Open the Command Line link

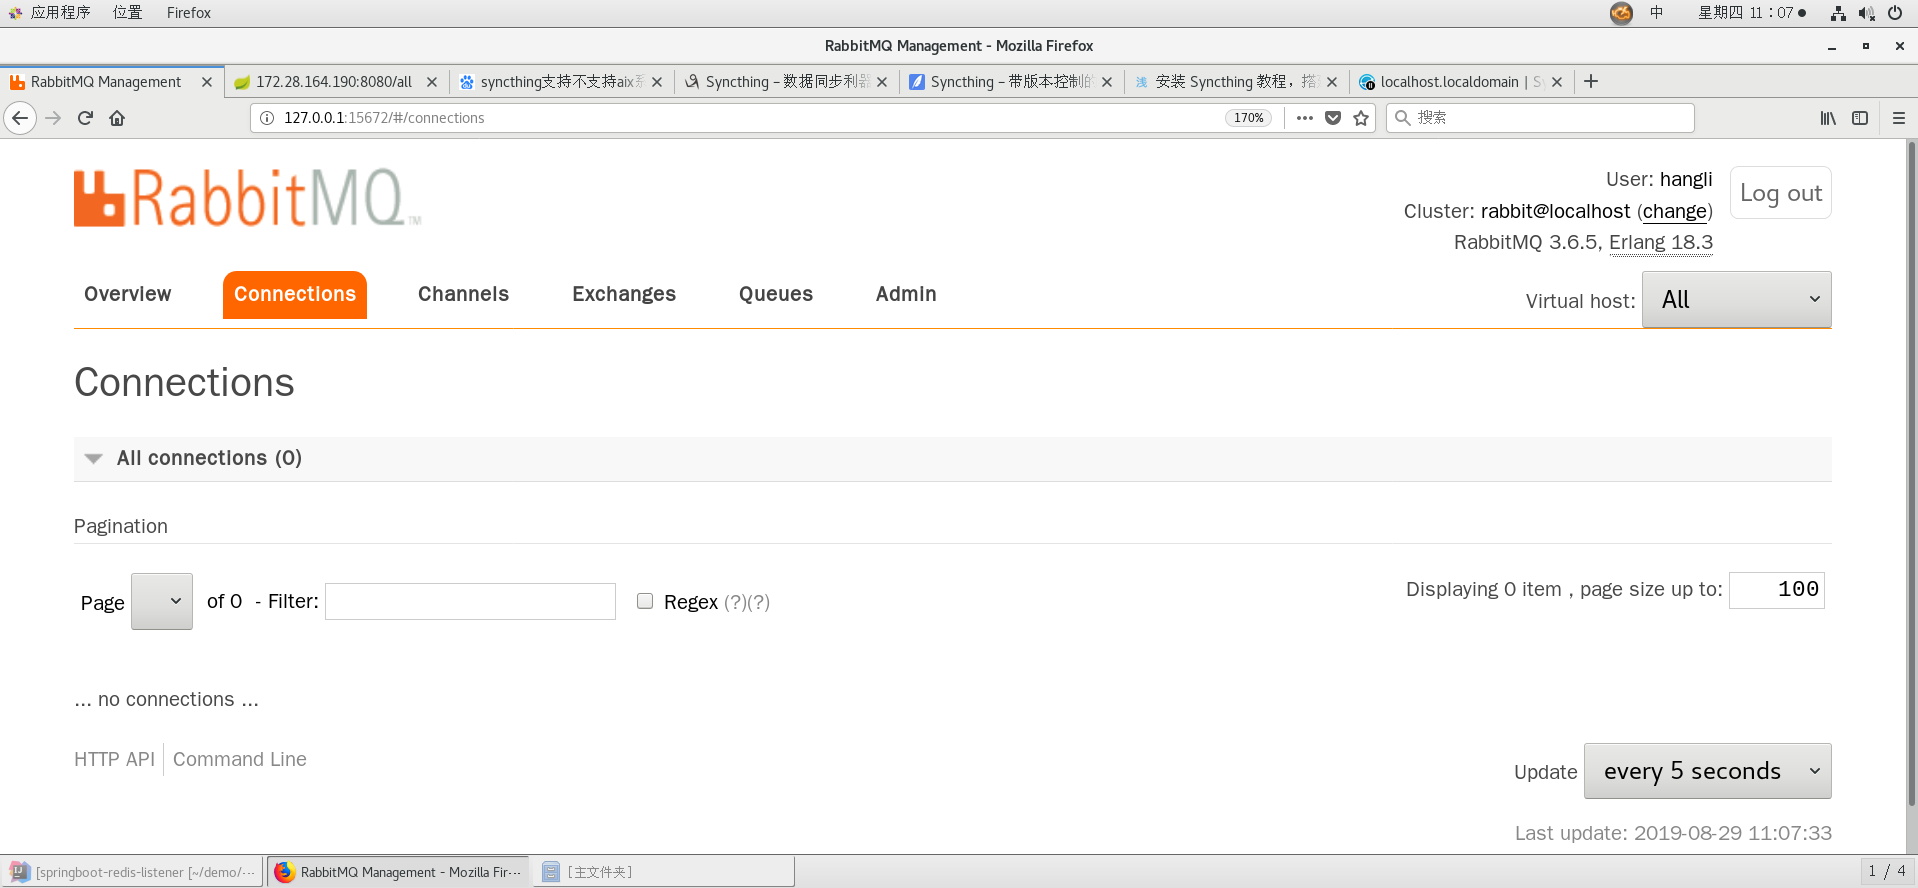240,759
